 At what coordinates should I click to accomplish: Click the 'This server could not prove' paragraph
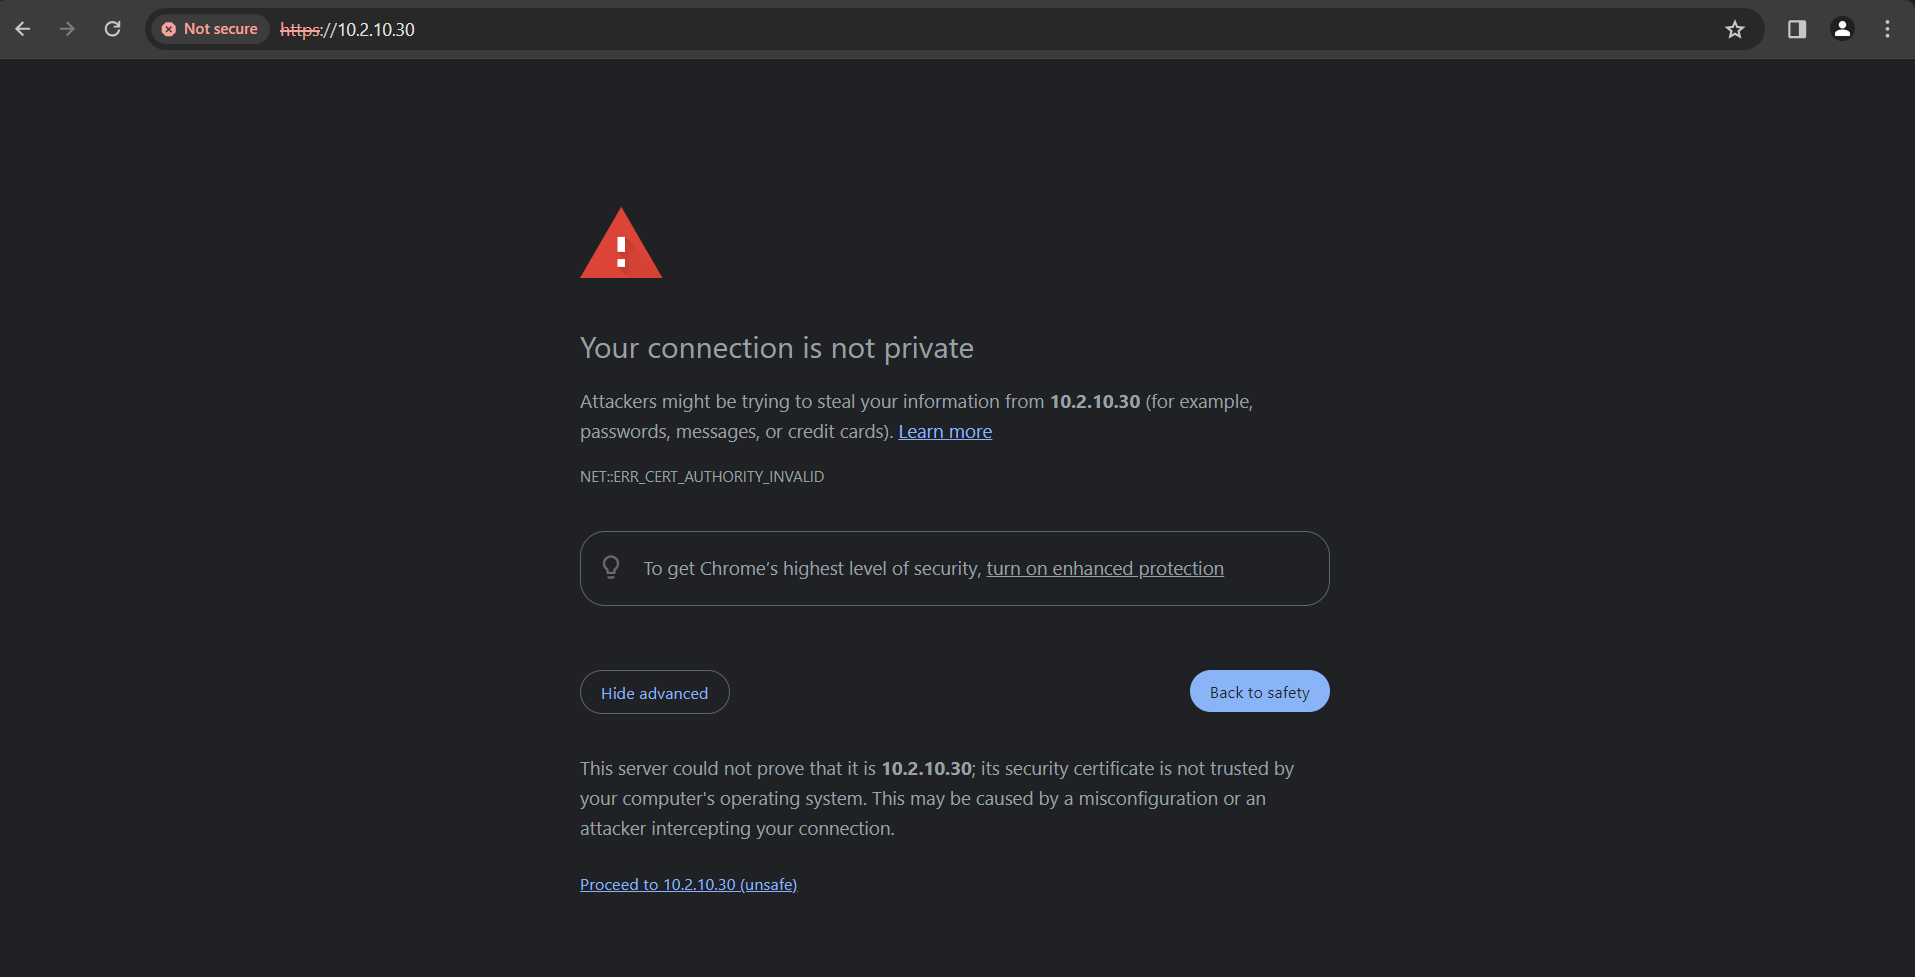tap(937, 798)
